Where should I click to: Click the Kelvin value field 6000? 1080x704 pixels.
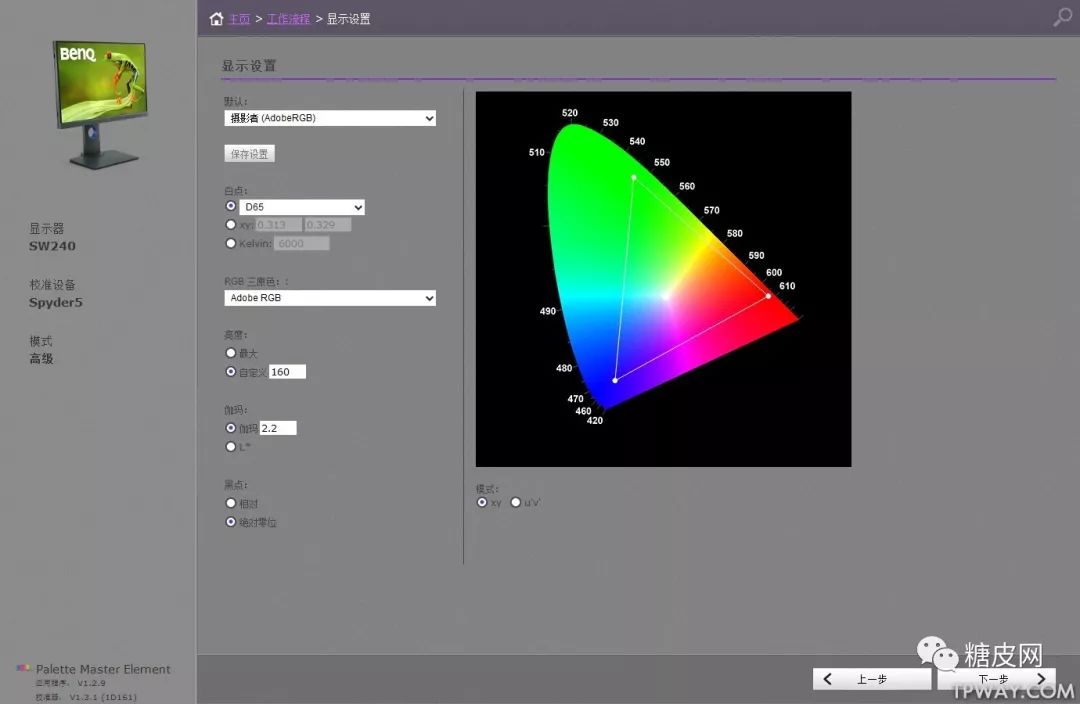[302, 243]
